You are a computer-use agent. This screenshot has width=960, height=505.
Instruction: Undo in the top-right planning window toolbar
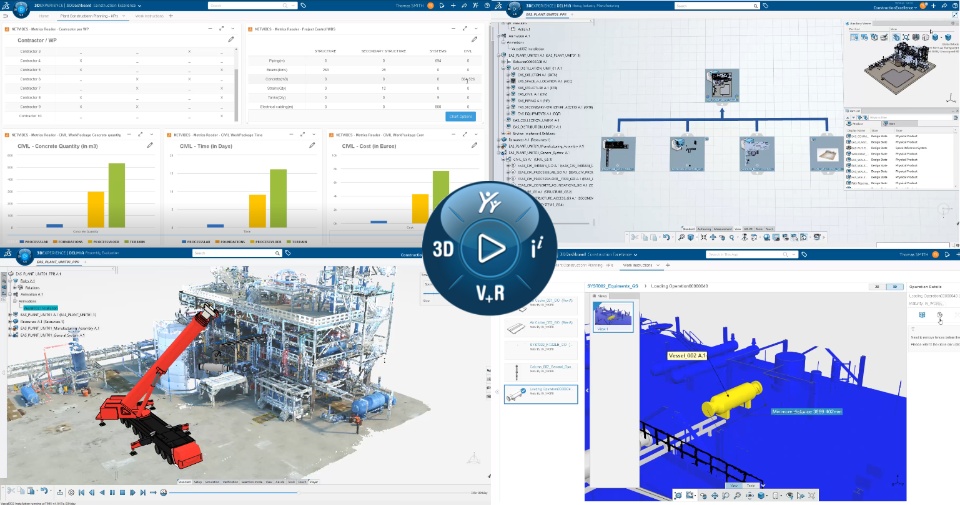(x=666, y=238)
